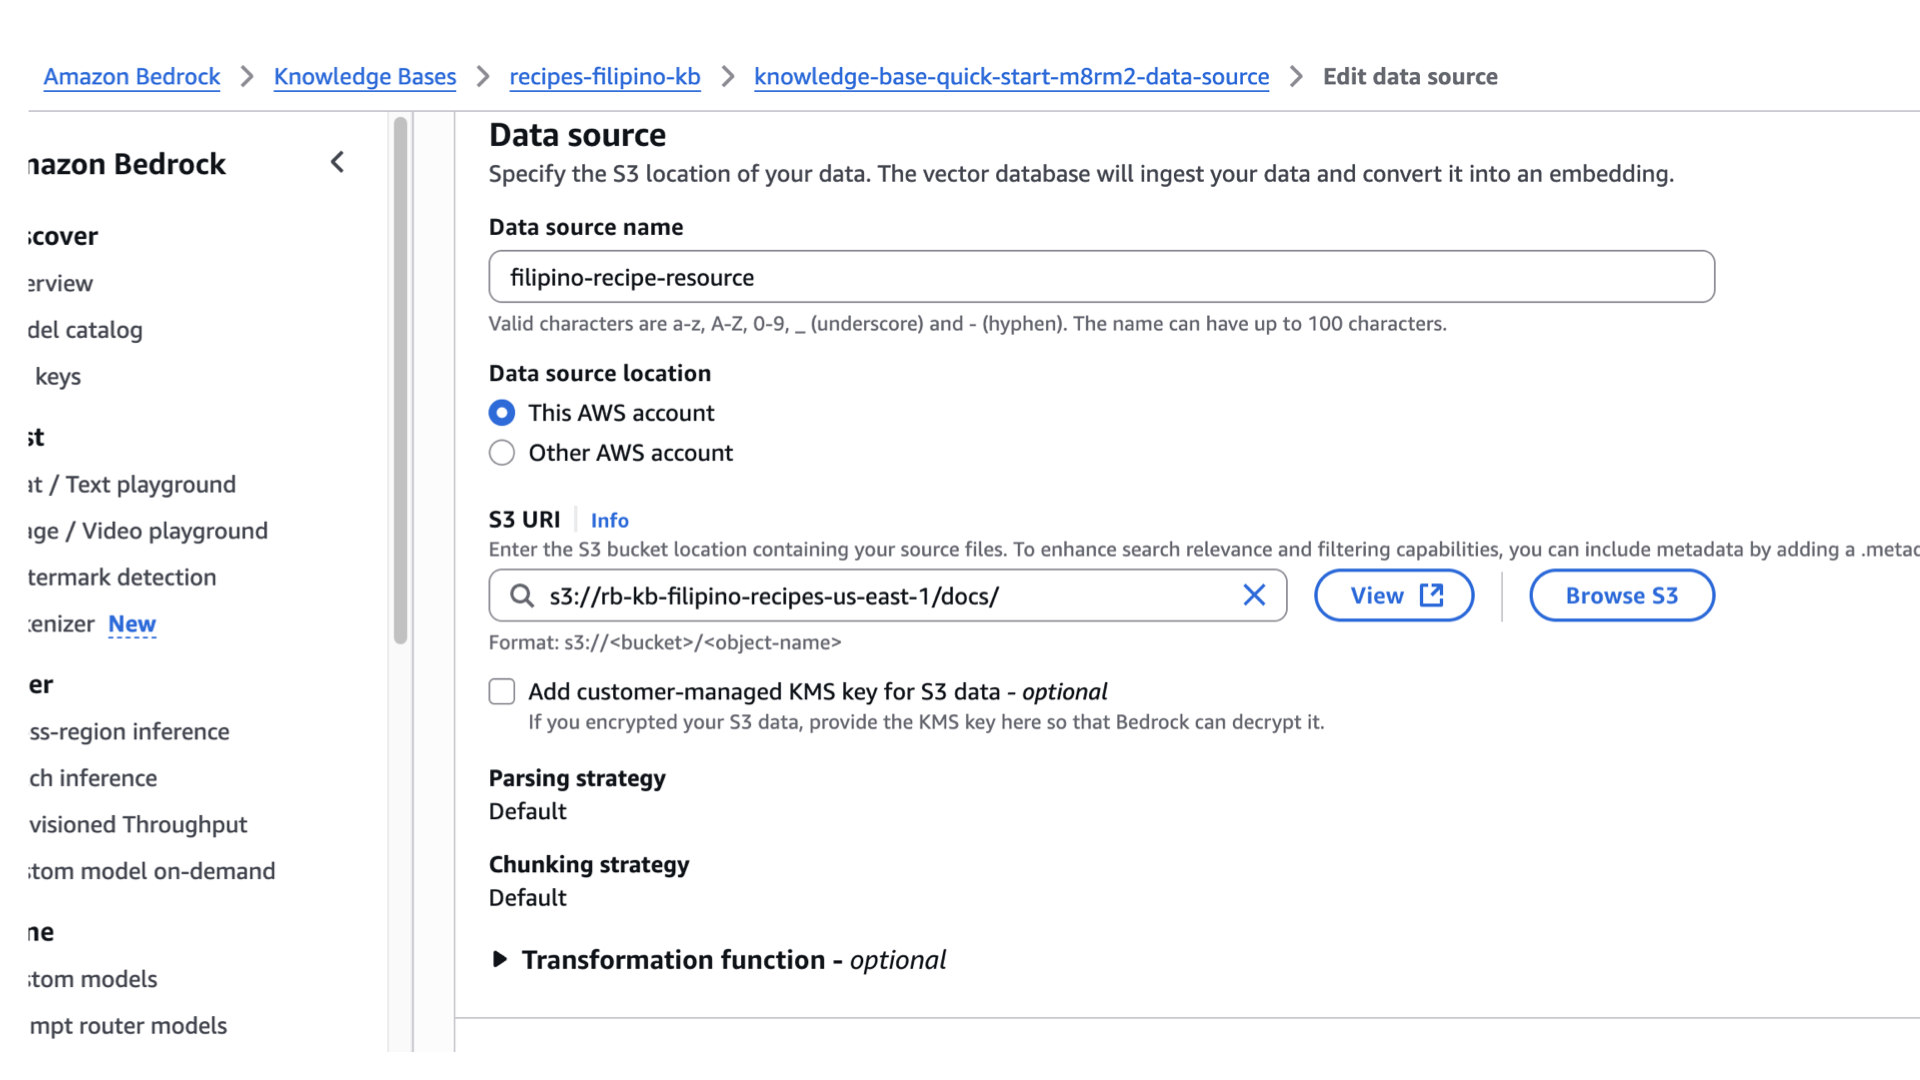
Task: Click the external link icon on View
Action: (1432, 596)
